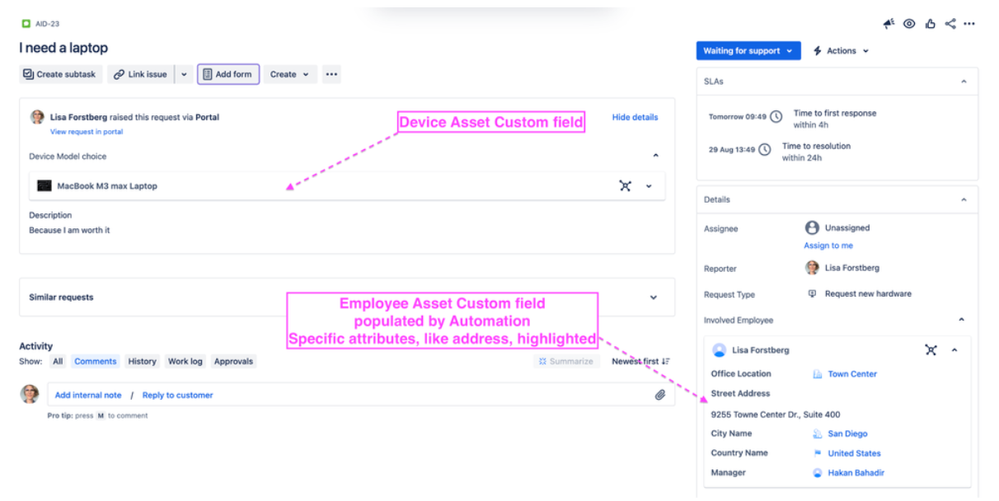Open Hakan Bahadir manager link
Viewport: 999px width, 501px height.
pyautogui.click(x=856, y=473)
